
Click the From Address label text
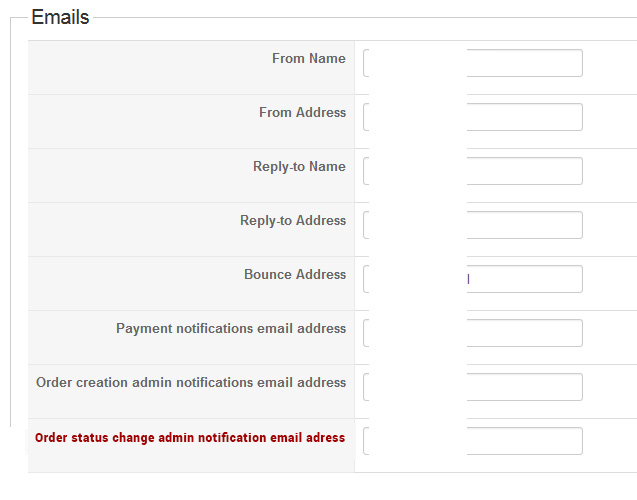pyautogui.click(x=302, y=113)
